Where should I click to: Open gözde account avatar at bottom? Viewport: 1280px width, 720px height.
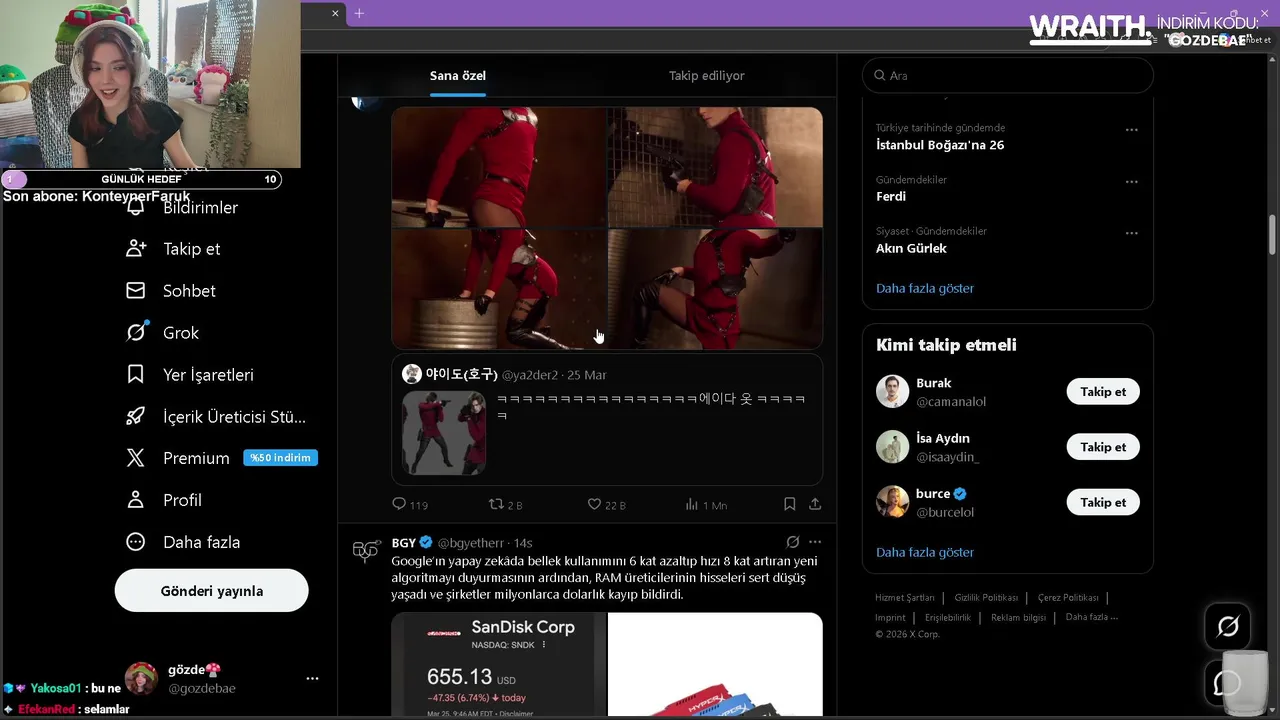tap(141, 678)
